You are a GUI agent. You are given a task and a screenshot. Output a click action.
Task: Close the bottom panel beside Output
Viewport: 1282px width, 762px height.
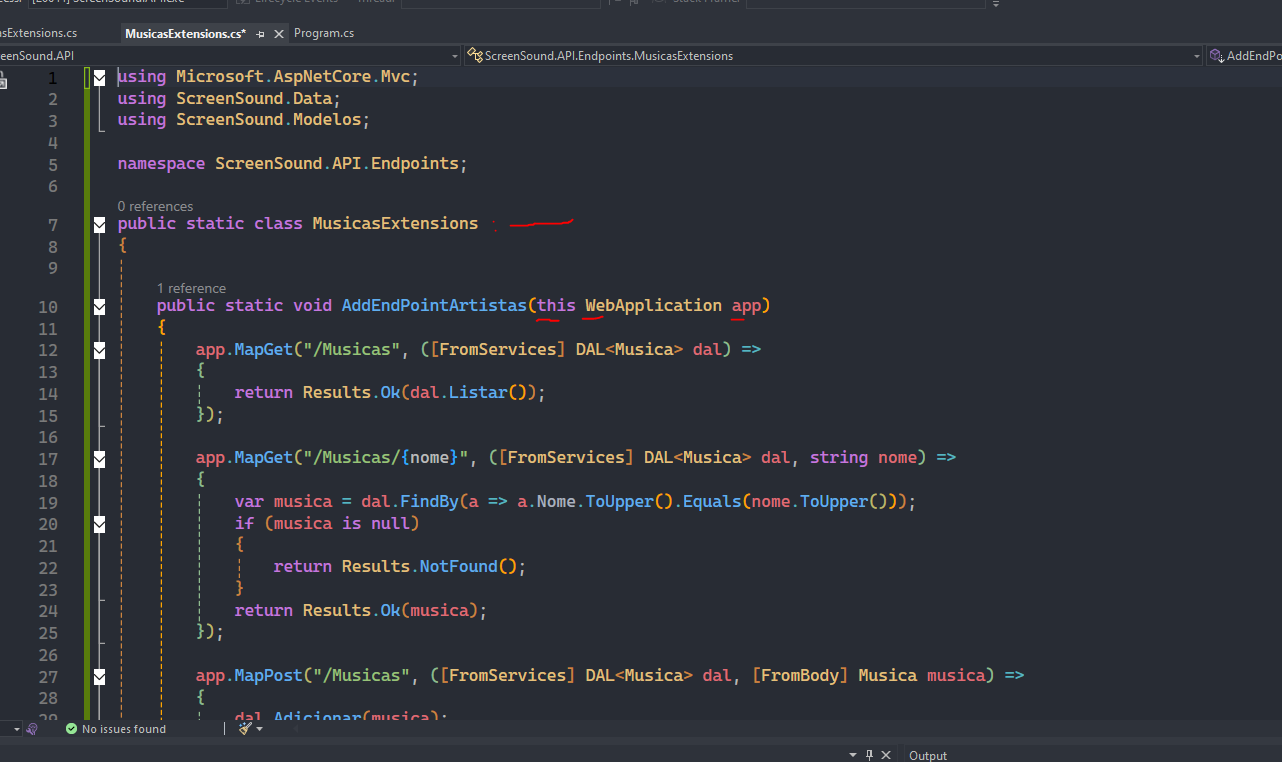point(887,755)
